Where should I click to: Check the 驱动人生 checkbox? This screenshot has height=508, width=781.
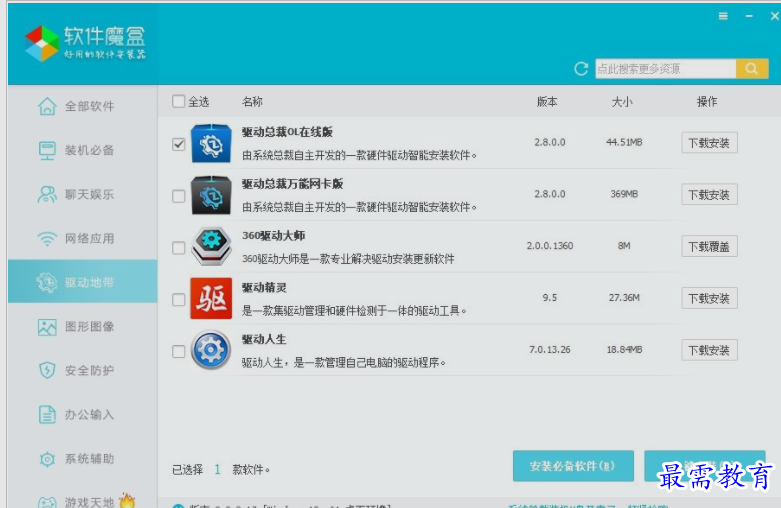178,351
